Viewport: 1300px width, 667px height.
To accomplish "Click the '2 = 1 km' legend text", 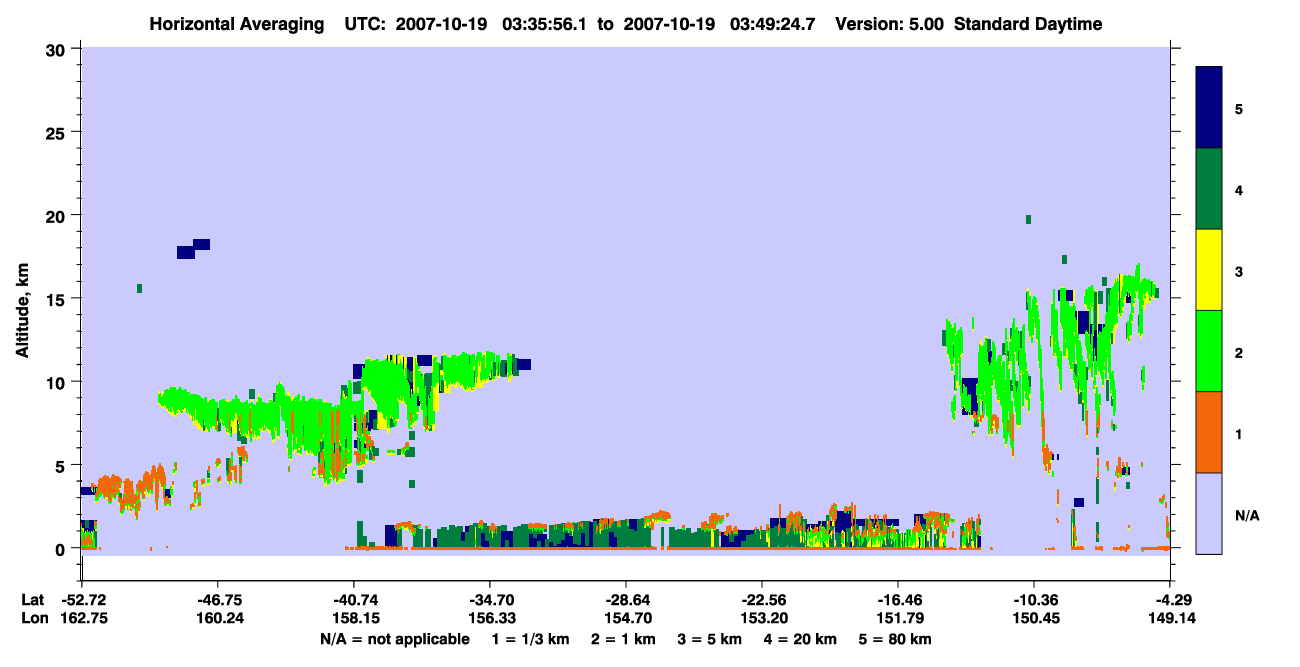I will [625, 639].
